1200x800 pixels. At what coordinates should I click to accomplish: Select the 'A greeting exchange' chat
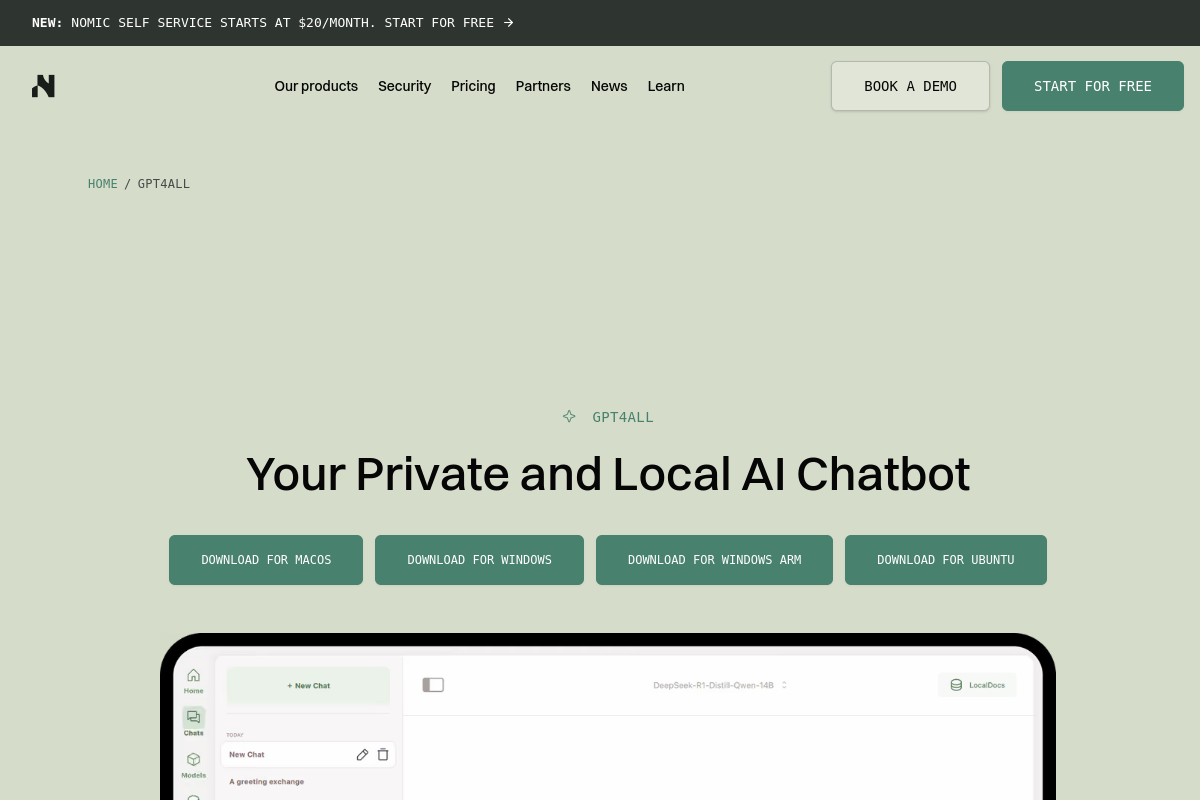tap(267, 782)
